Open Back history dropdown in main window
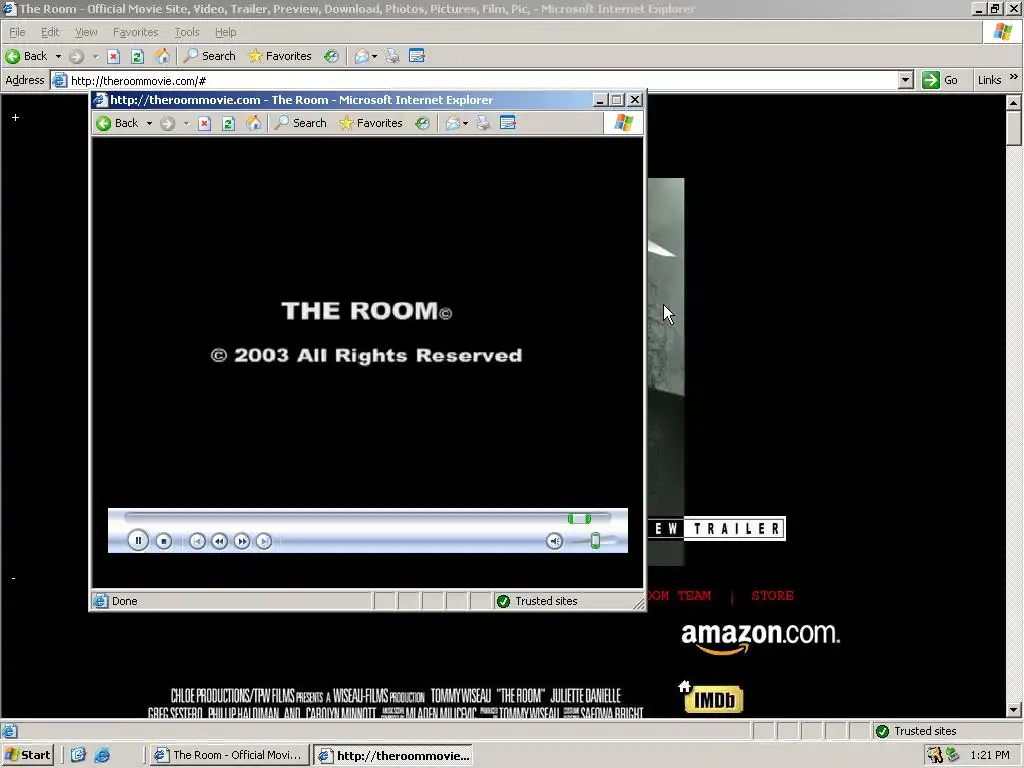 (x=58, y=56)
